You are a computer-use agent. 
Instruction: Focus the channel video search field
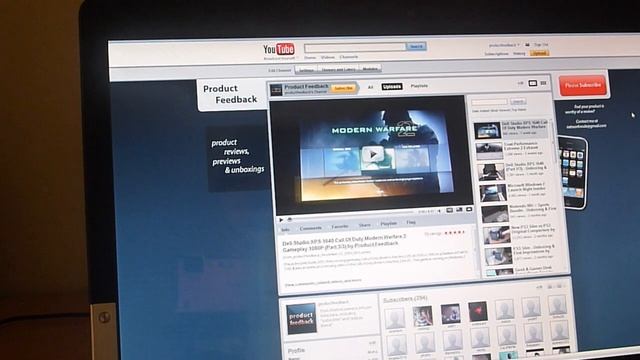(x=489, y=102)
